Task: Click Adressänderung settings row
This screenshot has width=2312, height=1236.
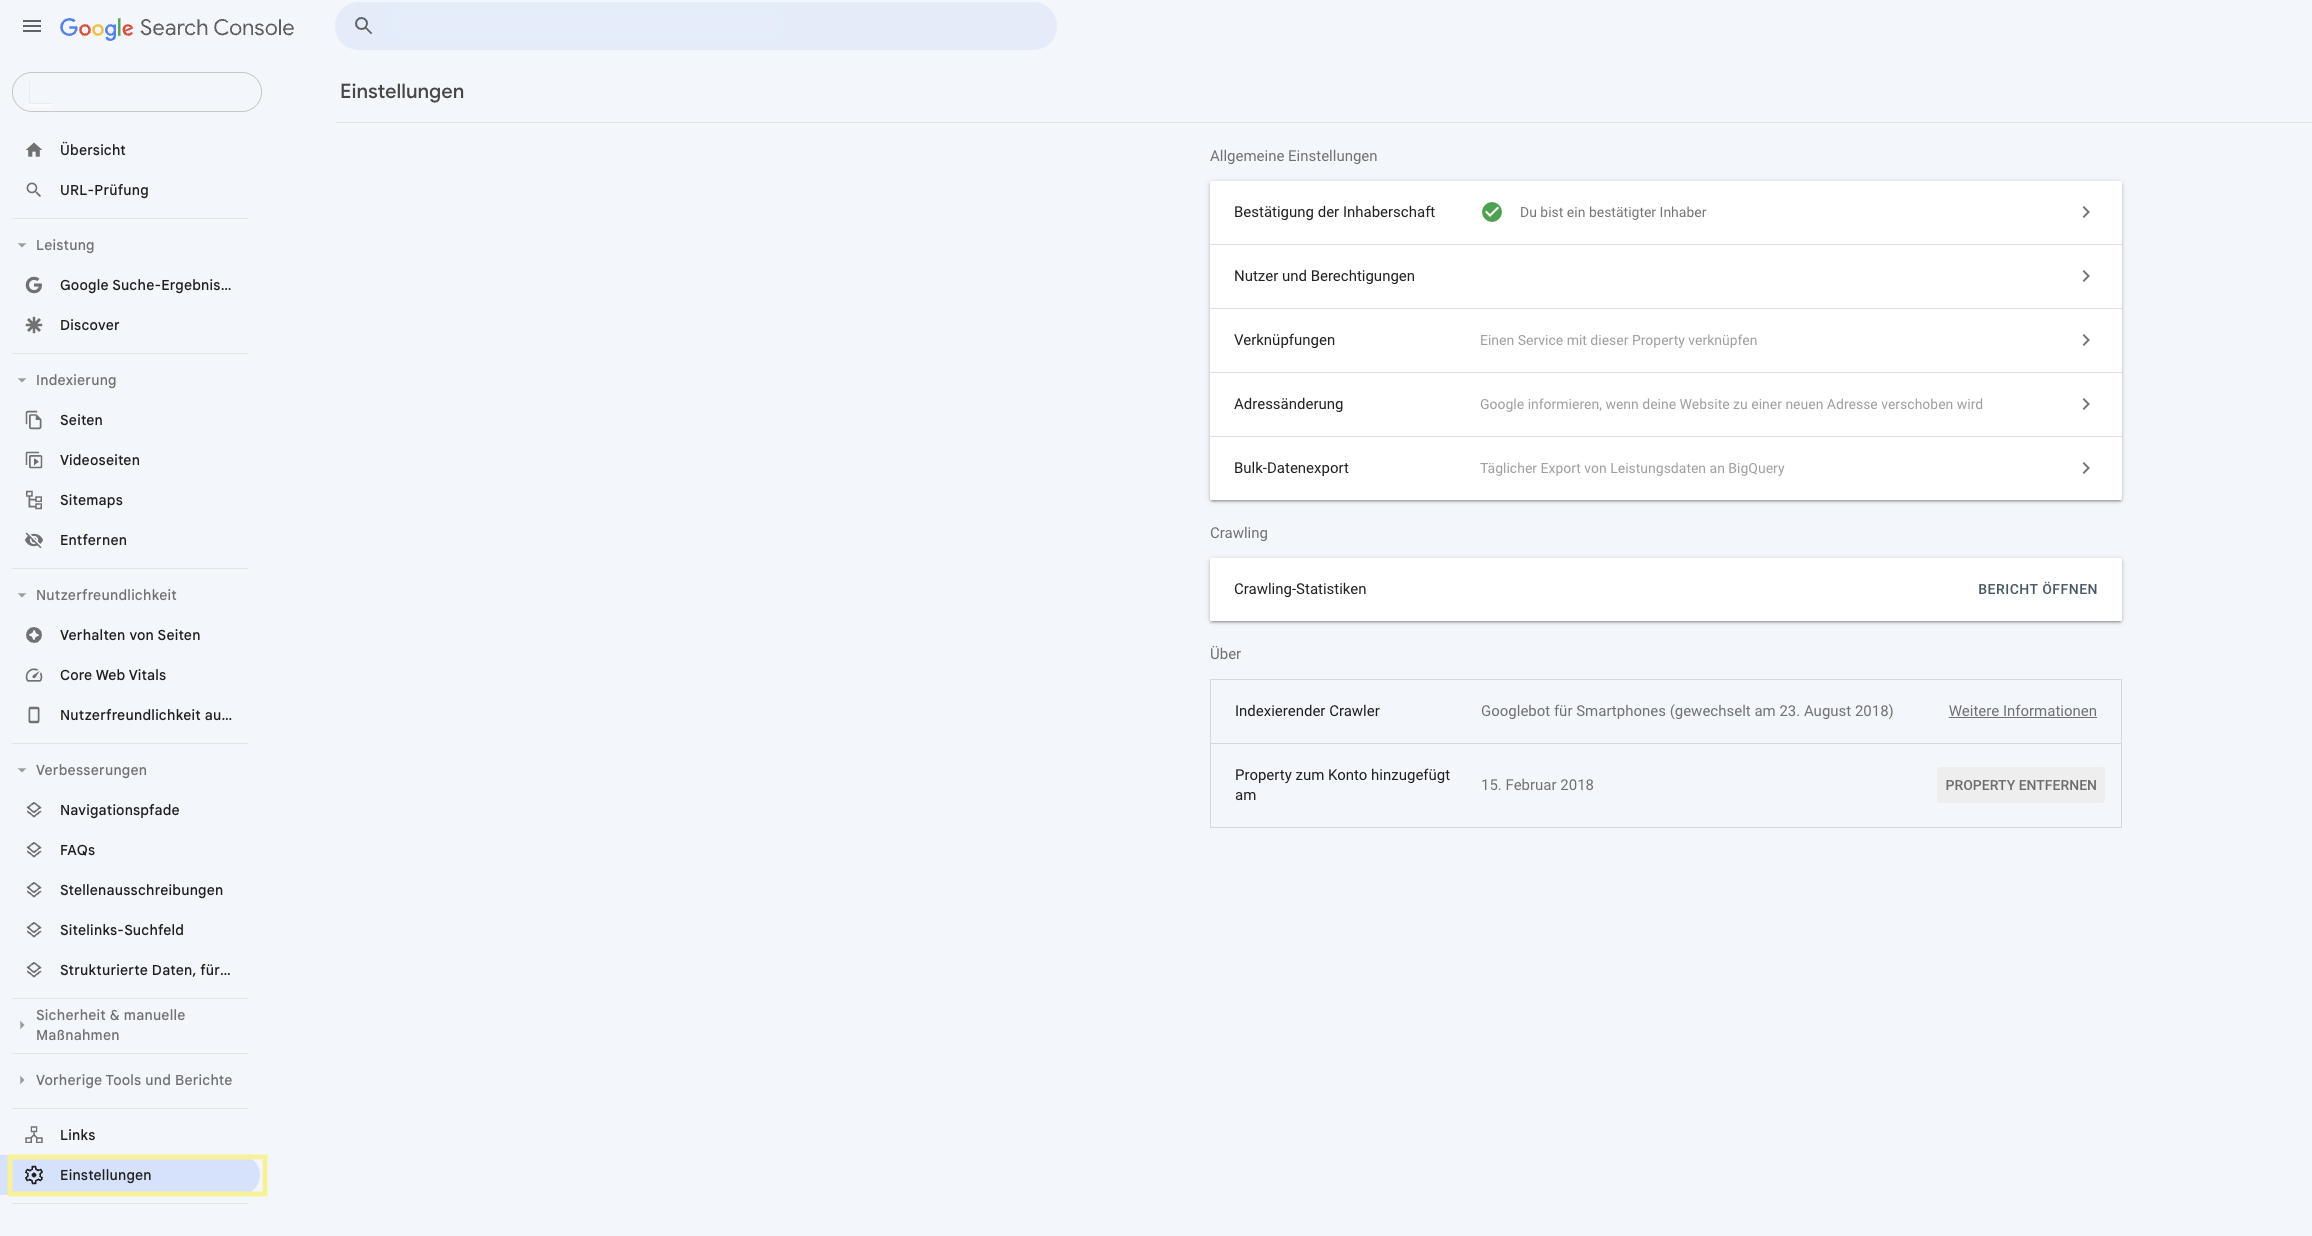Action: (x=1665, y=404)
